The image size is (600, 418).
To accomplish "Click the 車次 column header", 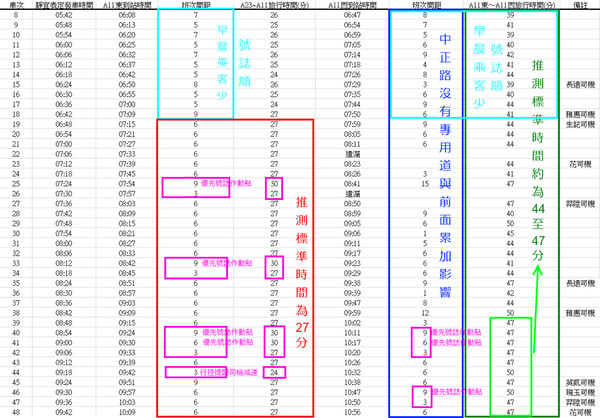I will point(17,5).
